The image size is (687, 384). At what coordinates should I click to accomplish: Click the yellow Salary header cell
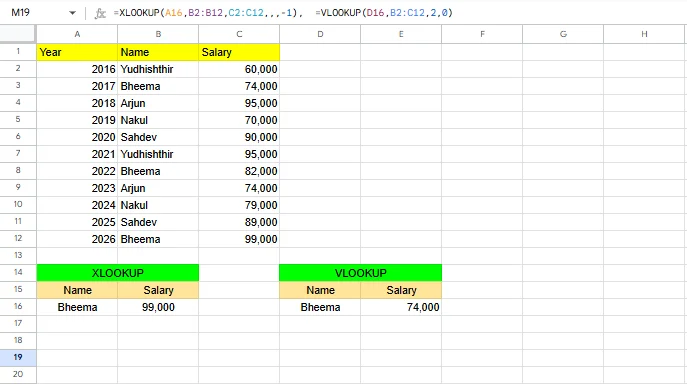click(239, 52)
